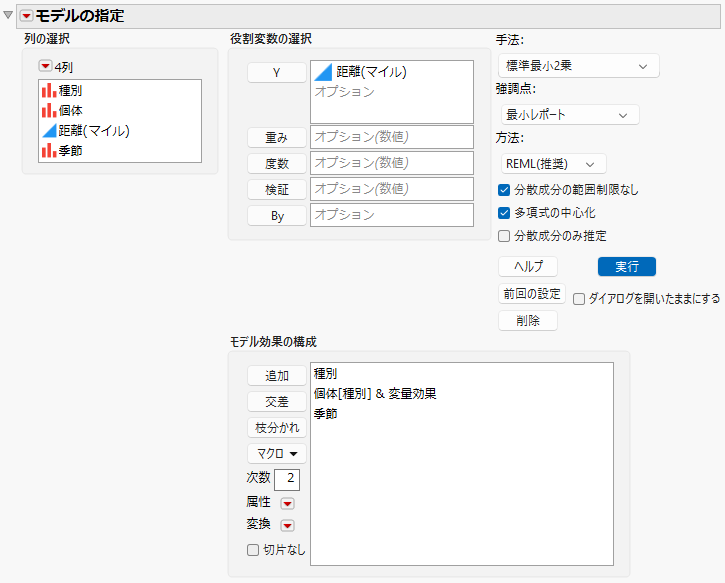Open the 変換 red triangle menu
This screenshot has width=725, height=583.
287,525
